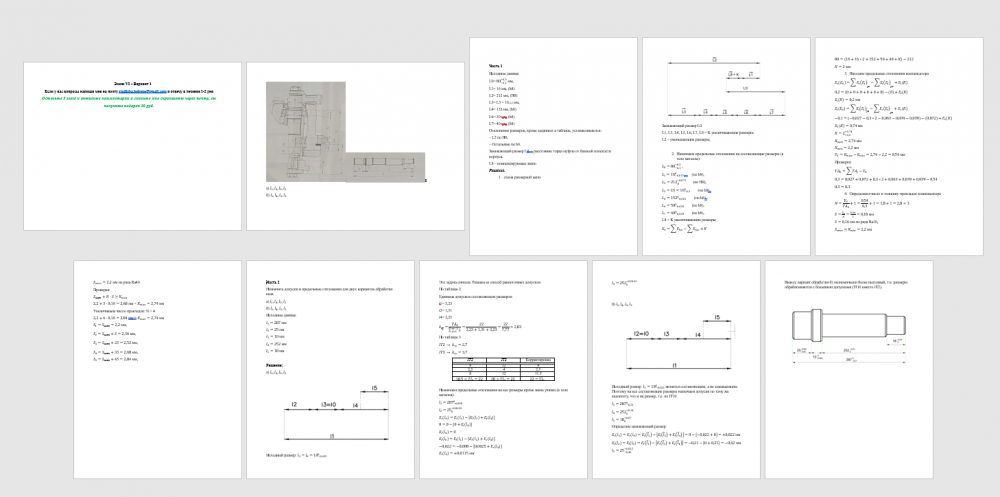Viewport: 1000px width, 497px height.
Task: Click the 'l5' label in the 'l3=l0' diagram
Action: coord(374,388)
